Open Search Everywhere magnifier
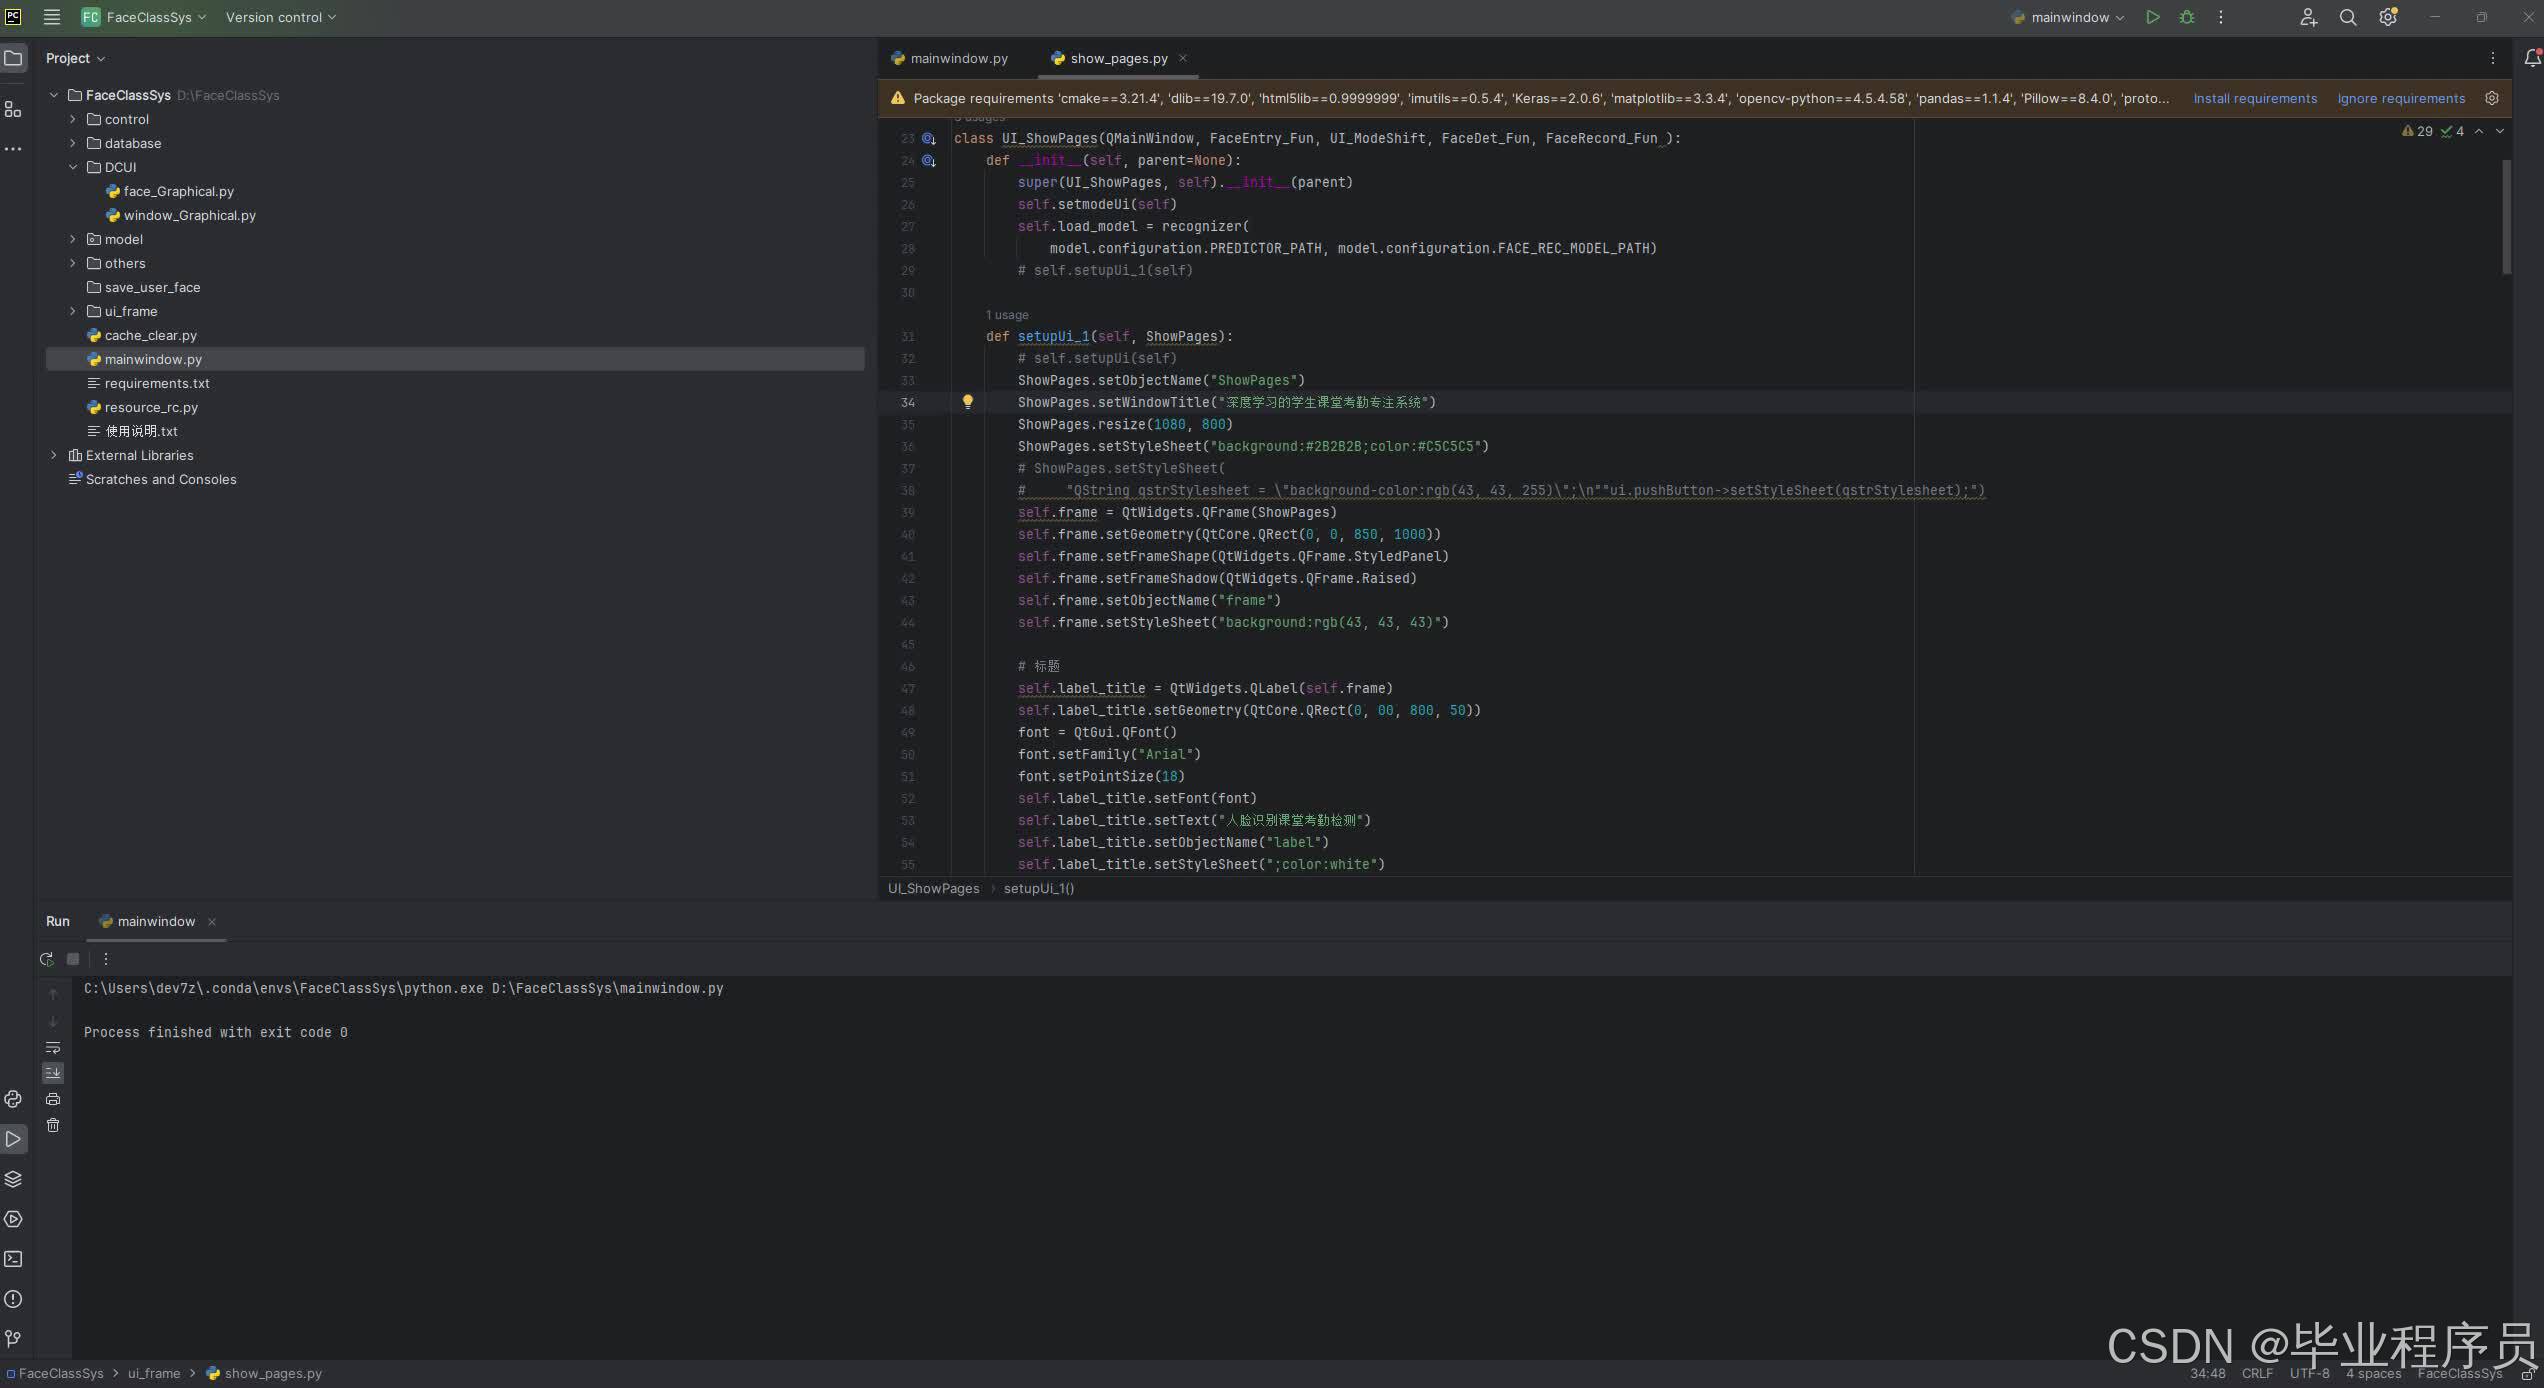2544x1388 pixels. point(2348,17)
